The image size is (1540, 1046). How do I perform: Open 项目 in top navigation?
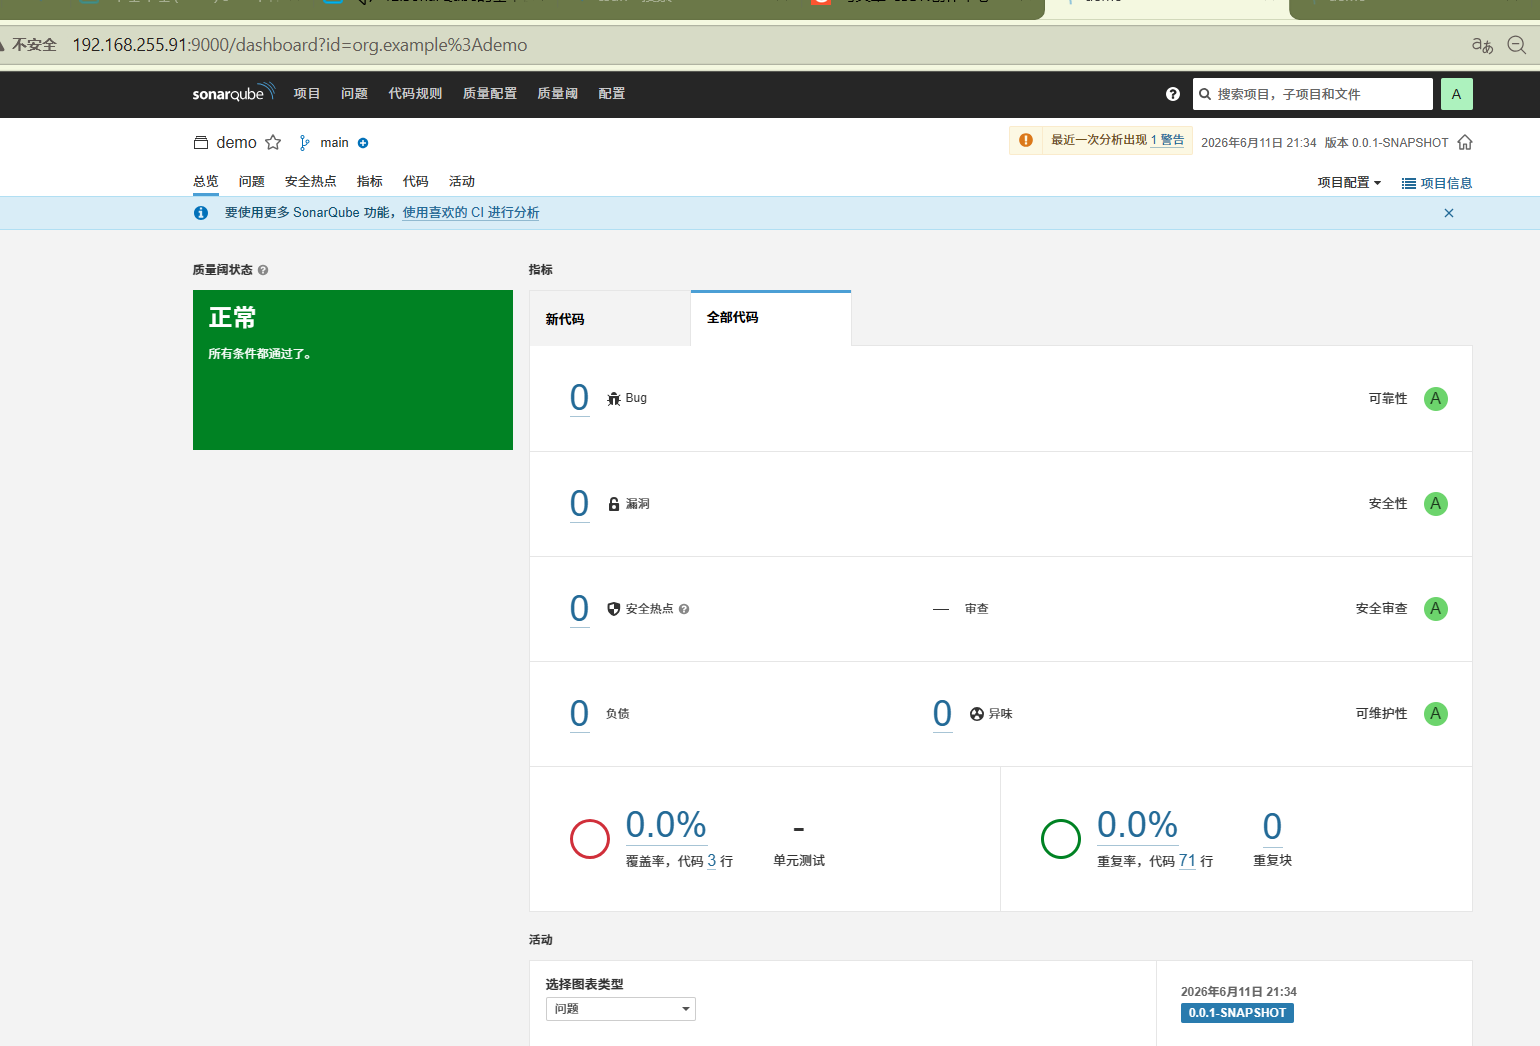click(307, 94)
